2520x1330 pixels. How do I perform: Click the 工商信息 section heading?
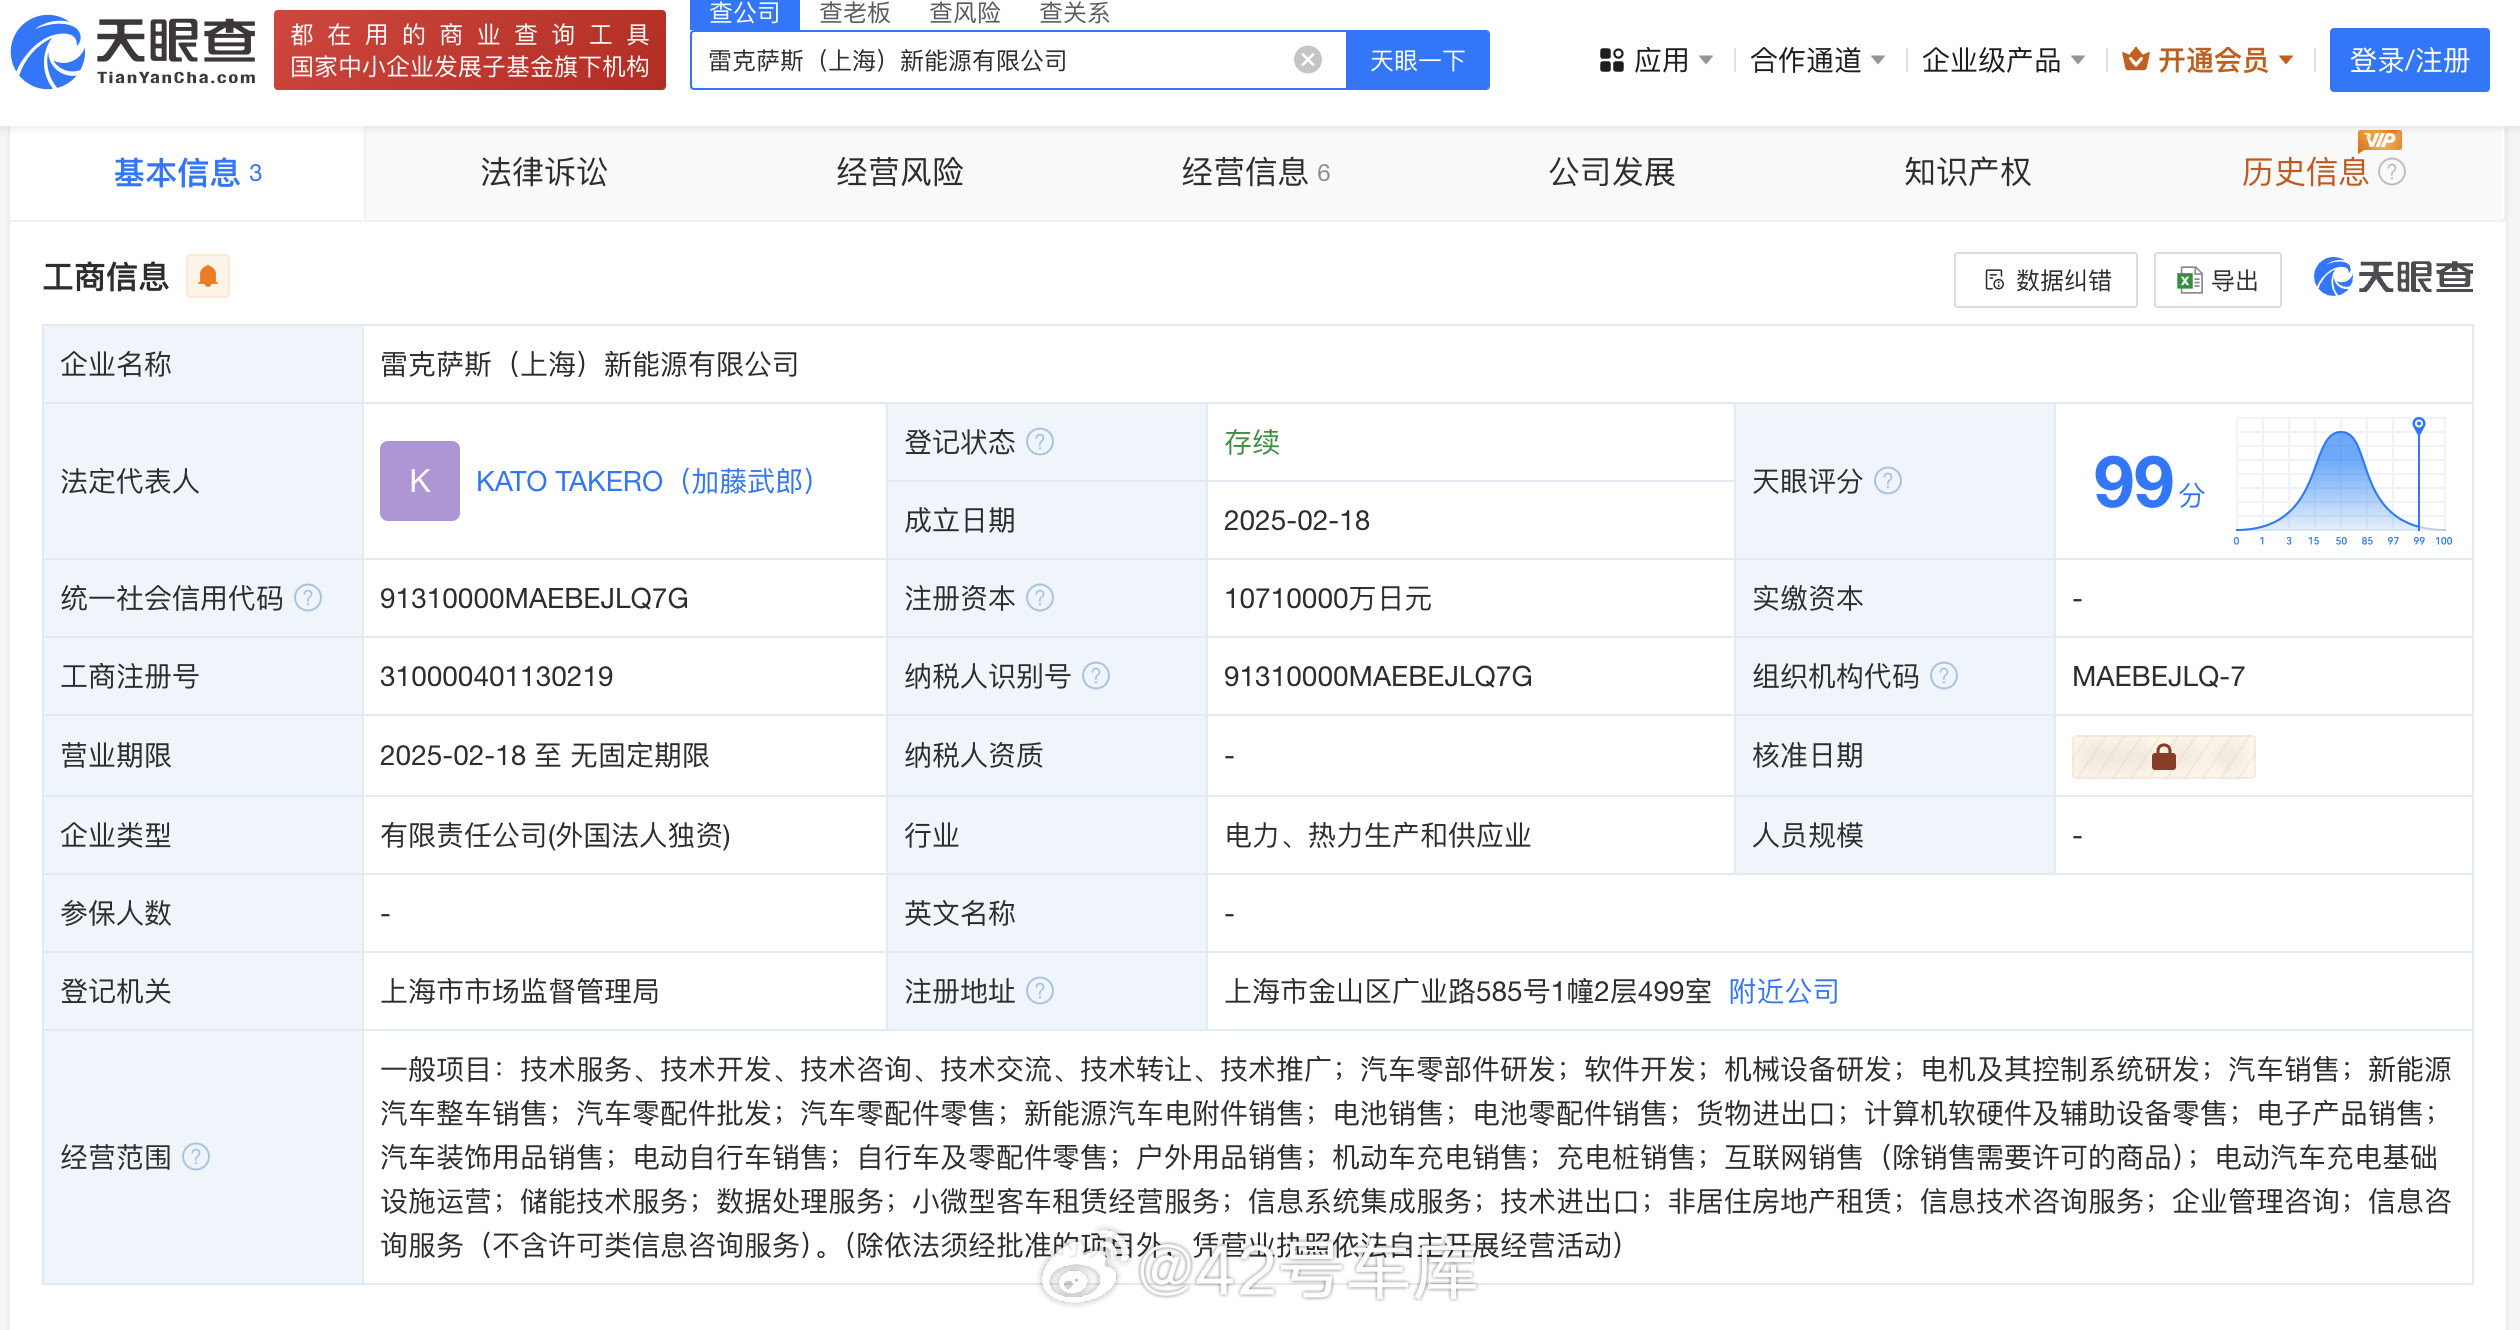[x=106, y=277]
